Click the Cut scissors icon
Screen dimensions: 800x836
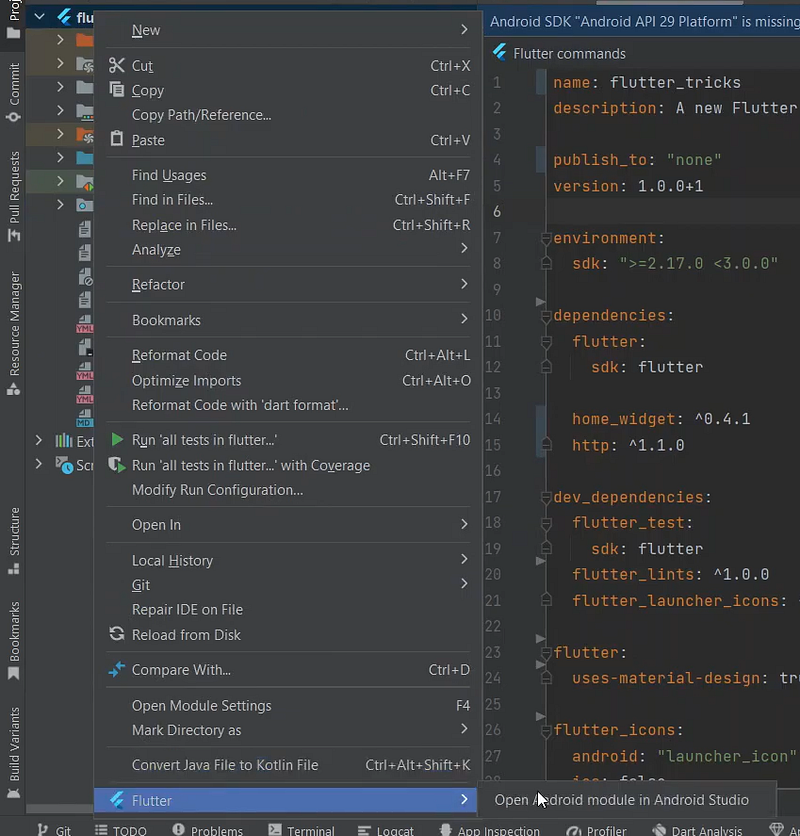point(116,66)
